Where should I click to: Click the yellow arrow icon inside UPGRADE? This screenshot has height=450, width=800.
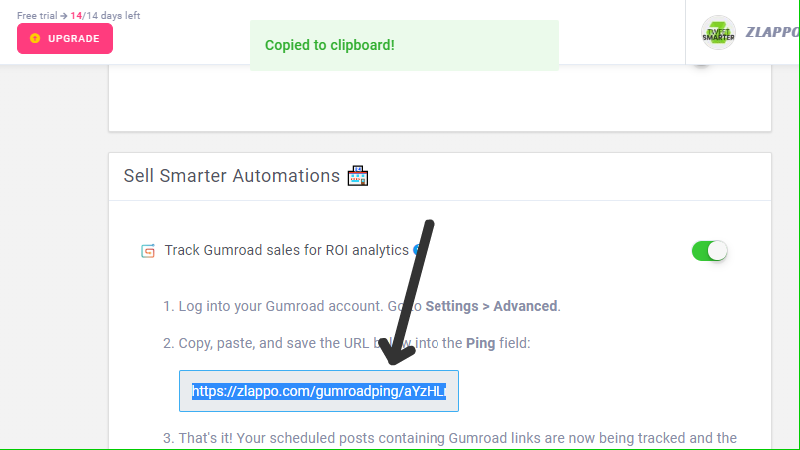coord(35,38)
